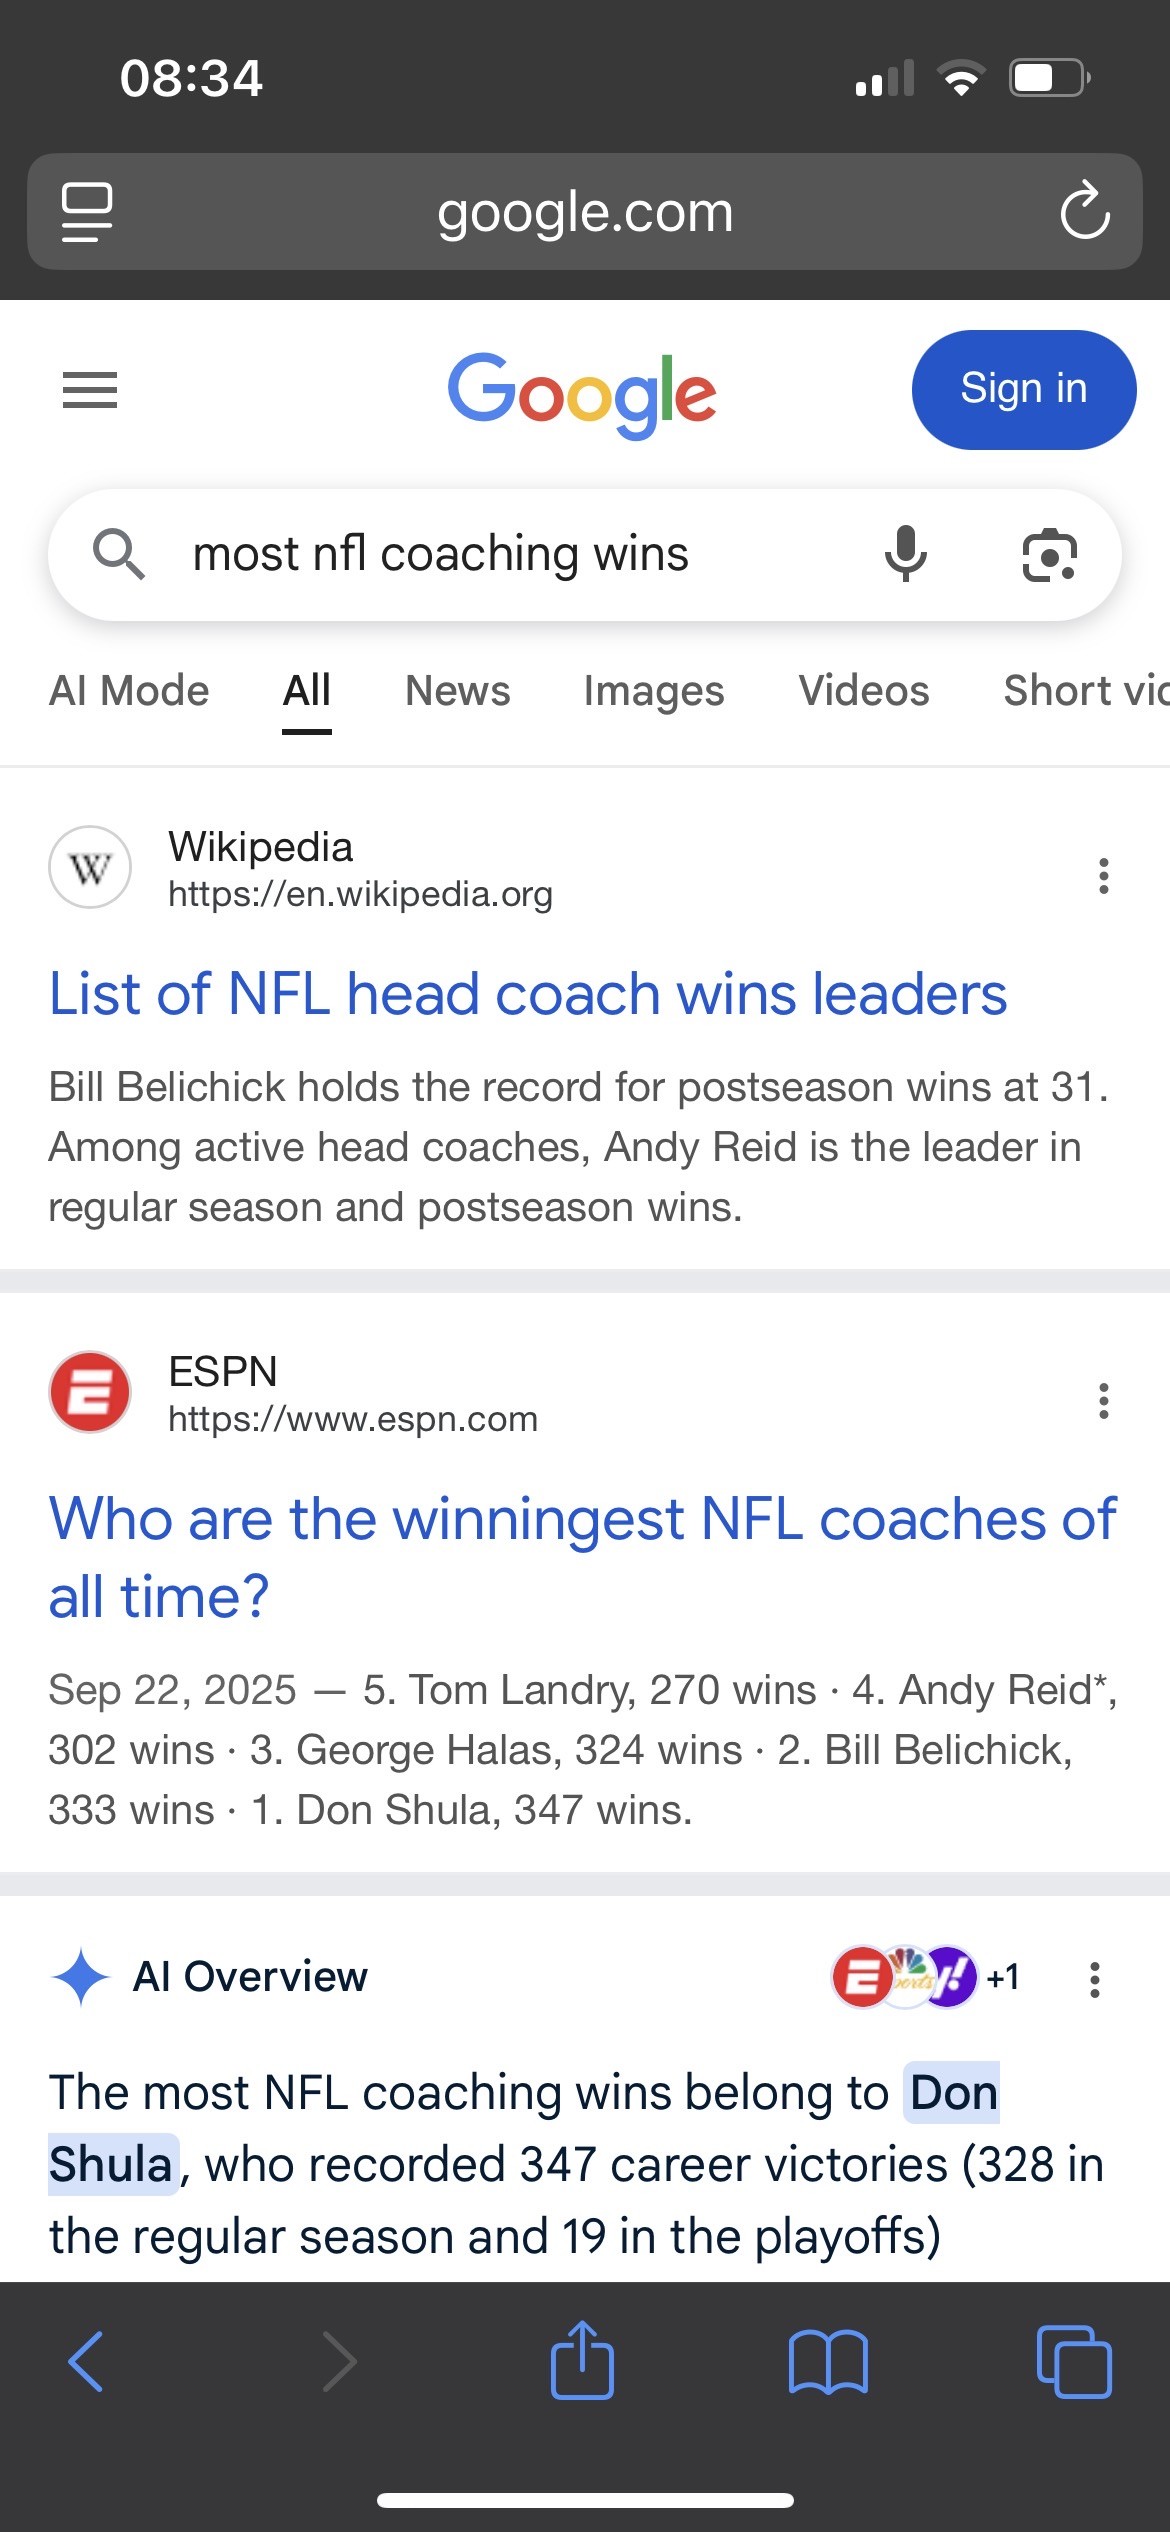This screenshot has height=2532, width=1170.
Task: Open more options for ESPN result
Action: click(1103, 1401)
